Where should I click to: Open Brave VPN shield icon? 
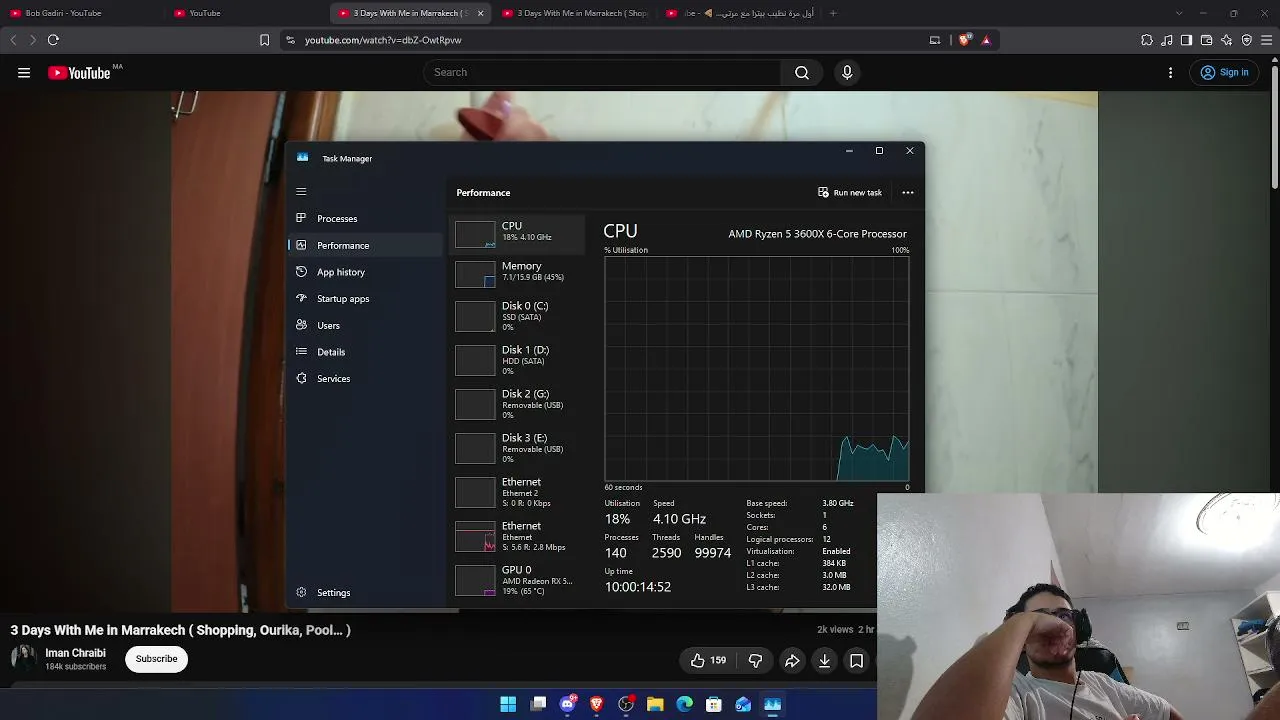click(x=1246, y=40)
